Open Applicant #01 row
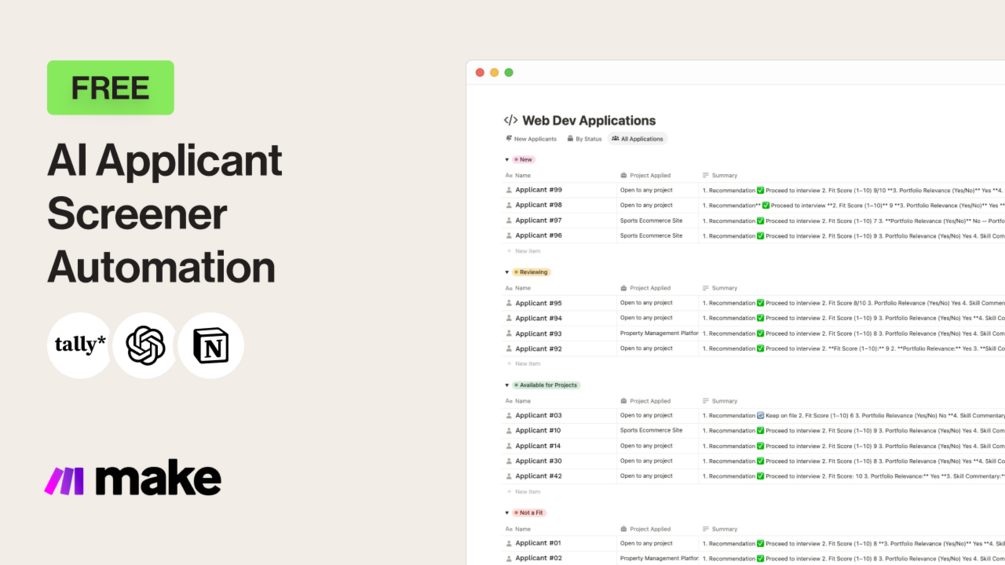 [x=753, y=543]
